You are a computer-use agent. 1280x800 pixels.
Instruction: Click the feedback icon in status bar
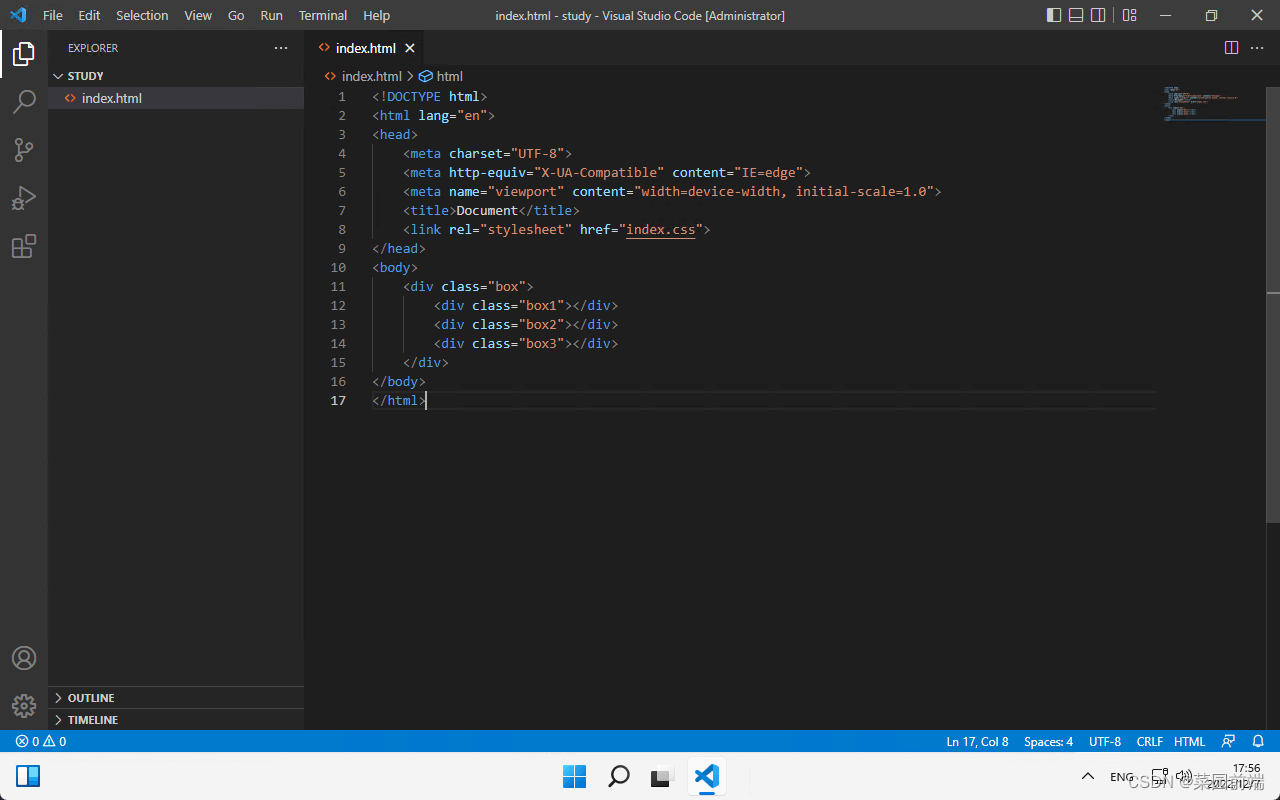tap(1228, 741)
